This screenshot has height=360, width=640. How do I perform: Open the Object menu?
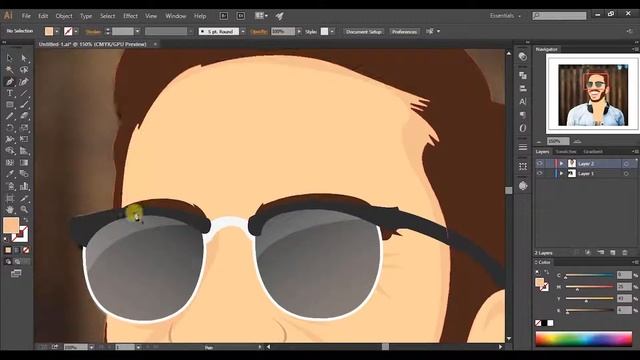pyautogui.click(x=64, y=16)
